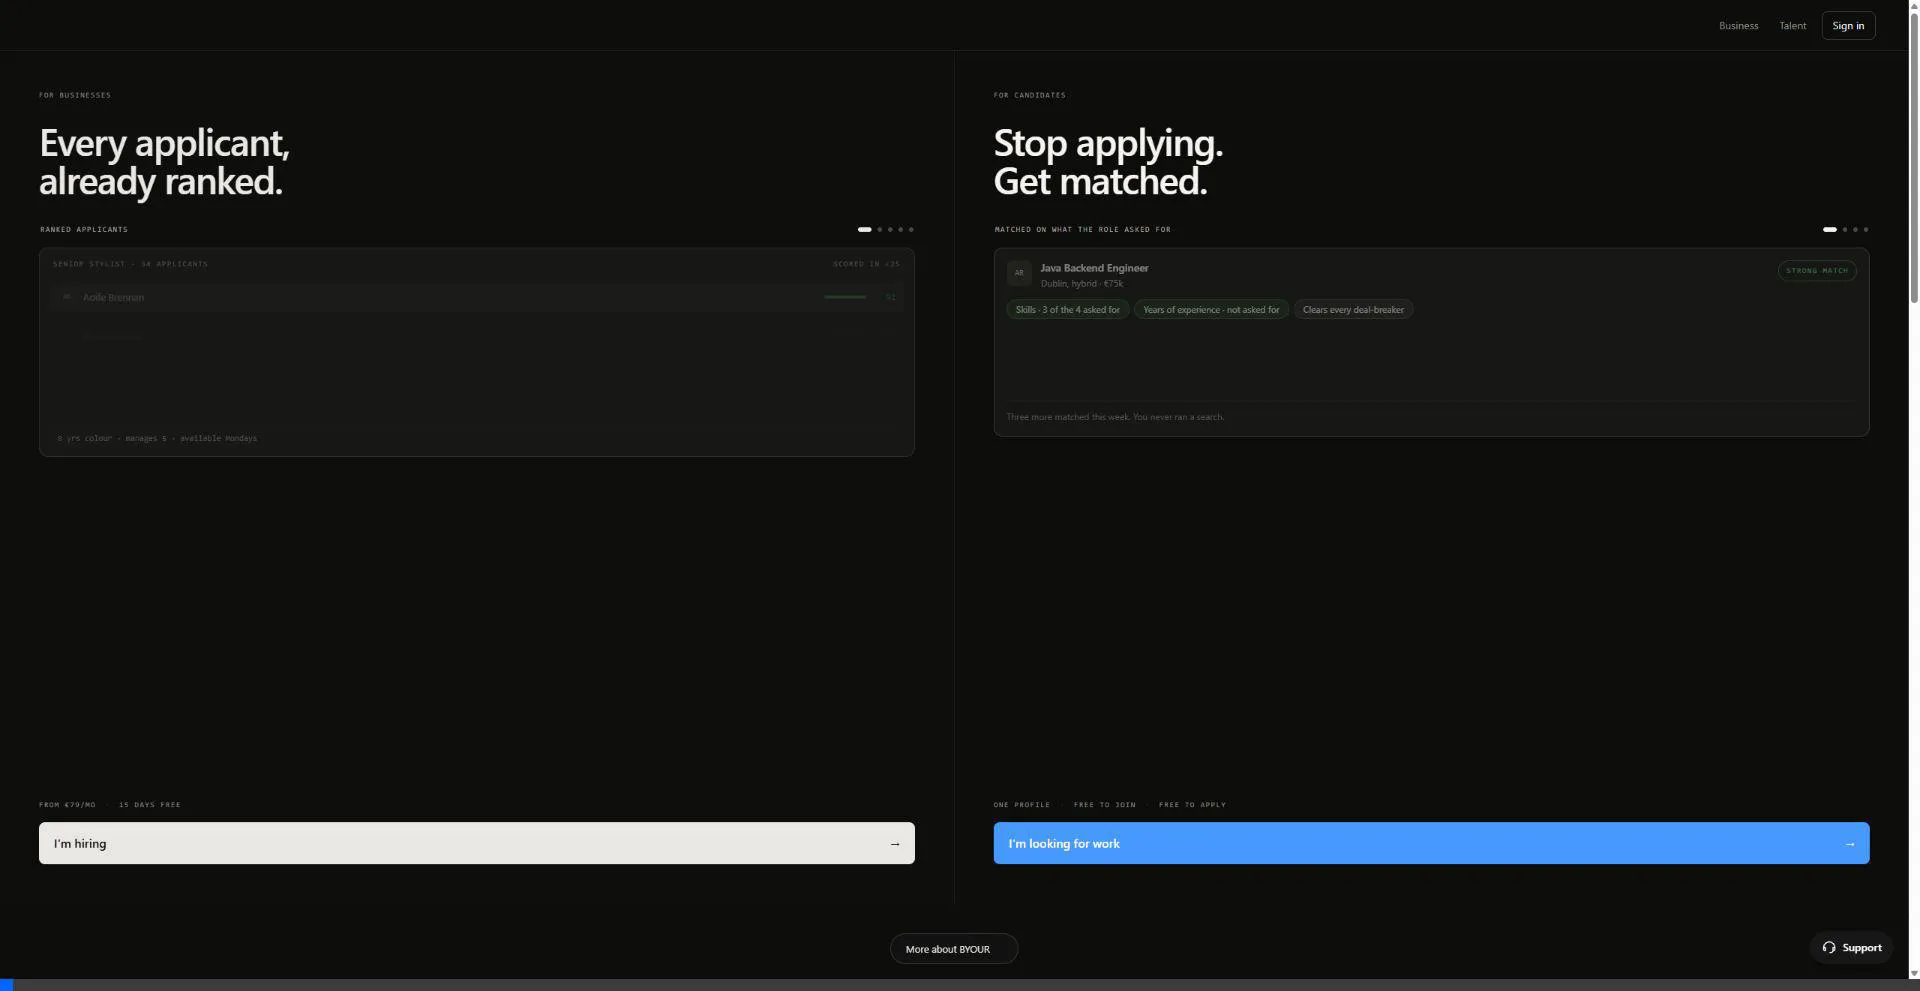Click the "SCORED IN <2S" label
The width and height of the screenshot is (1920, 991).
[x=866, y=264]
